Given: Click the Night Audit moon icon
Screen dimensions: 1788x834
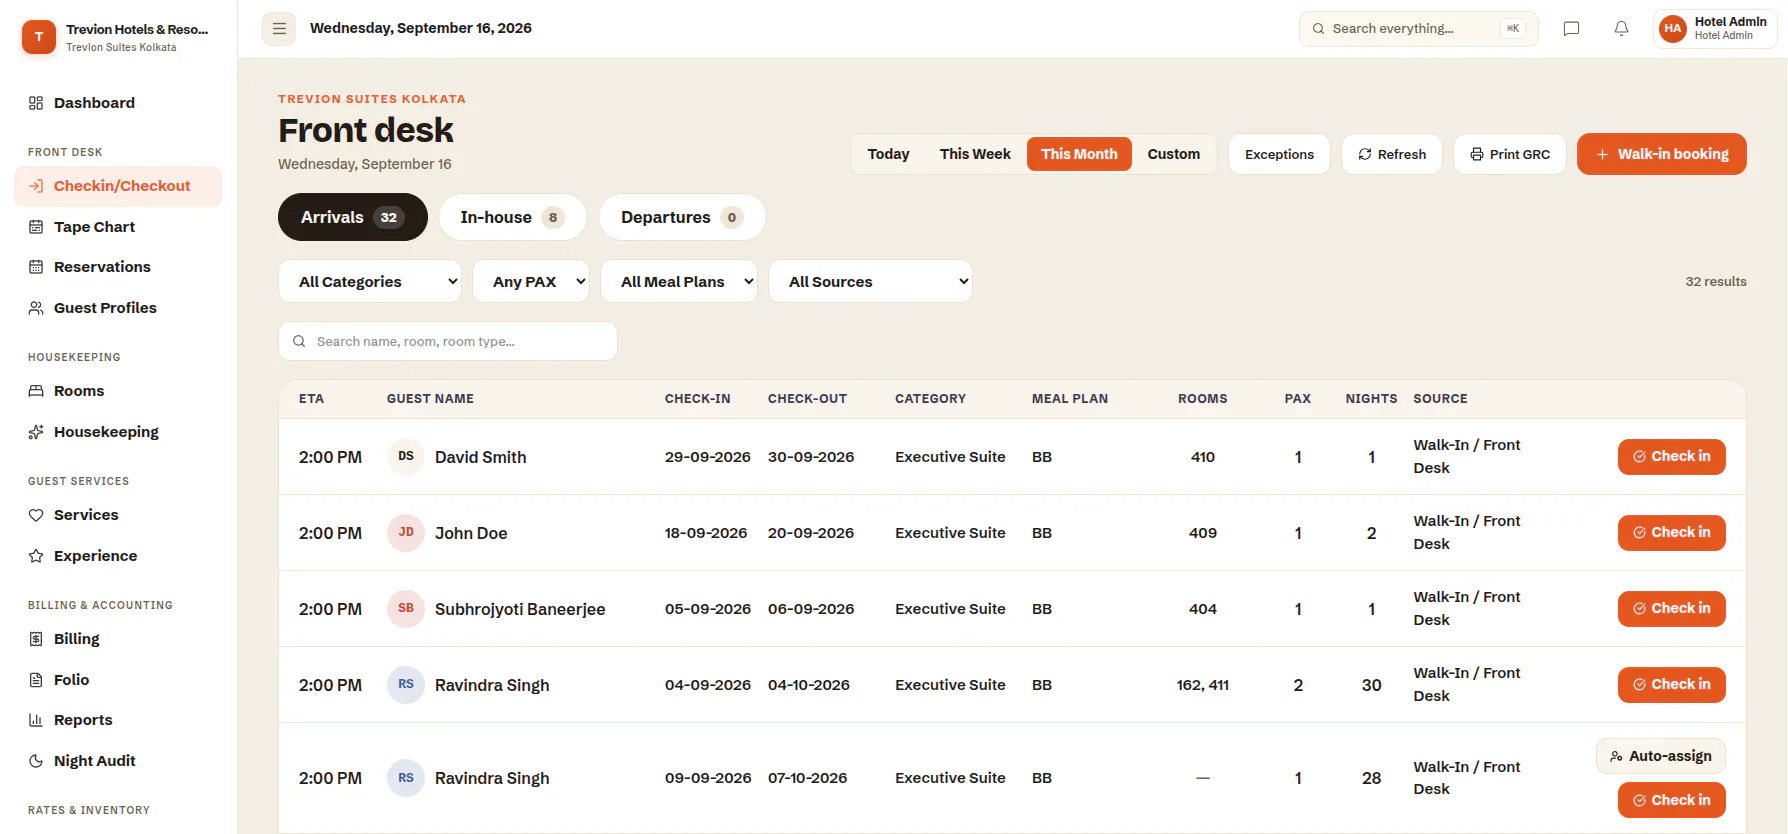Looking at the screenshot, I should point(36,761).
